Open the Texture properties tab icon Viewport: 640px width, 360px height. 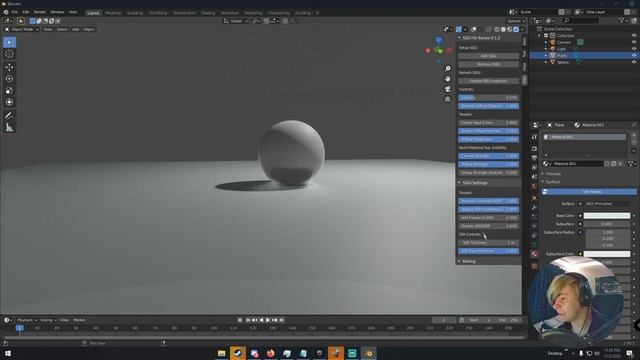click(534, 266)
